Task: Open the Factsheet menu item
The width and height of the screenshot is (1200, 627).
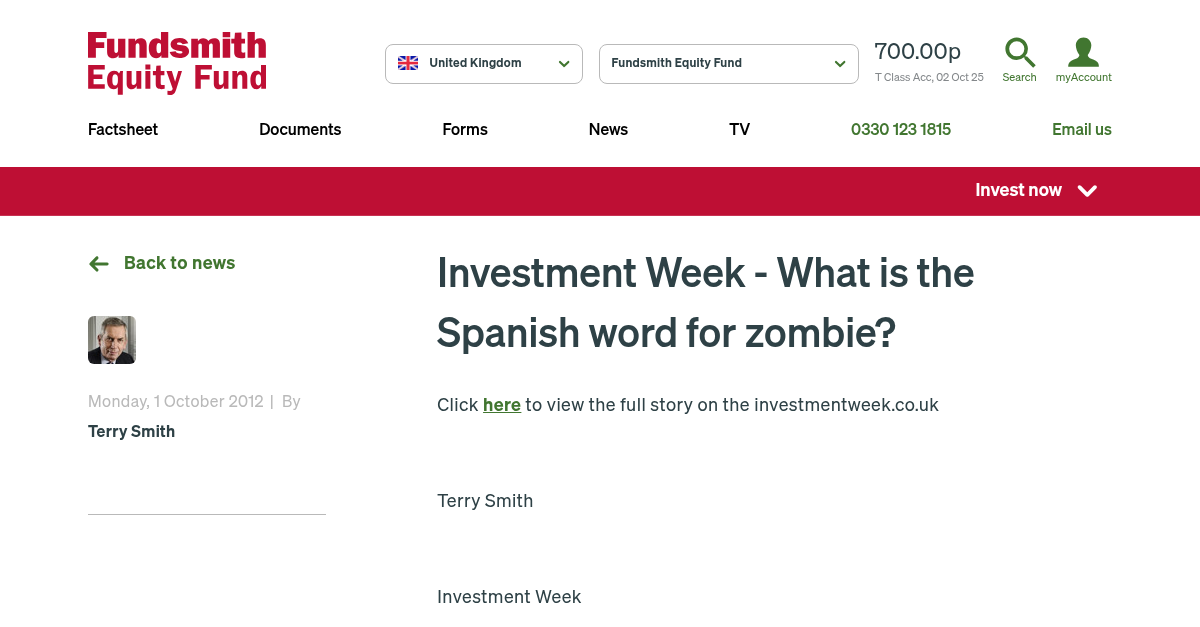Action: tap(123, 129)
